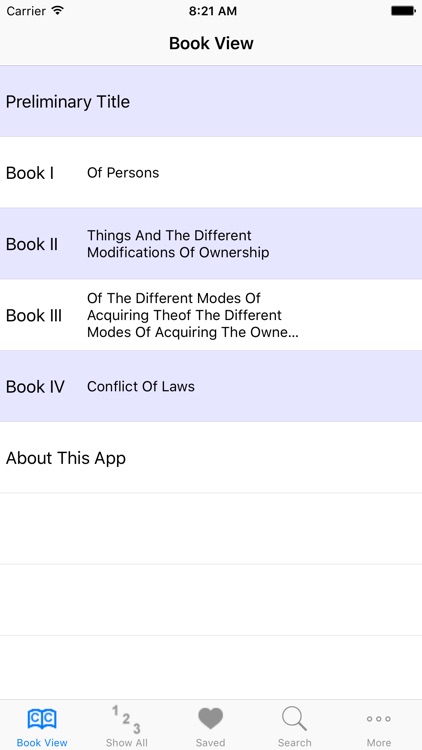The image size is (422, 750).
Task: Open Of The Different Modes Of Acquiring entry
Action: tap(192, 315)
